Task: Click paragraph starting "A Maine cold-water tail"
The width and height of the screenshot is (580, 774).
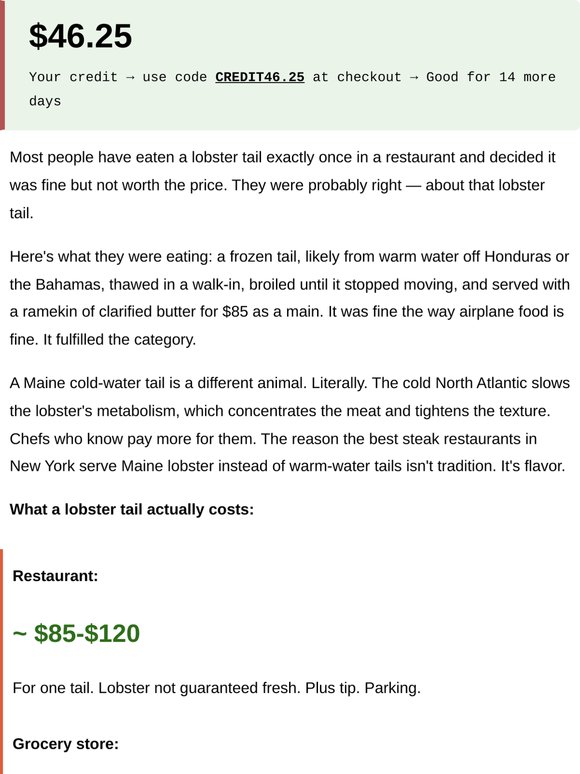Action: [x=290, y=425]
